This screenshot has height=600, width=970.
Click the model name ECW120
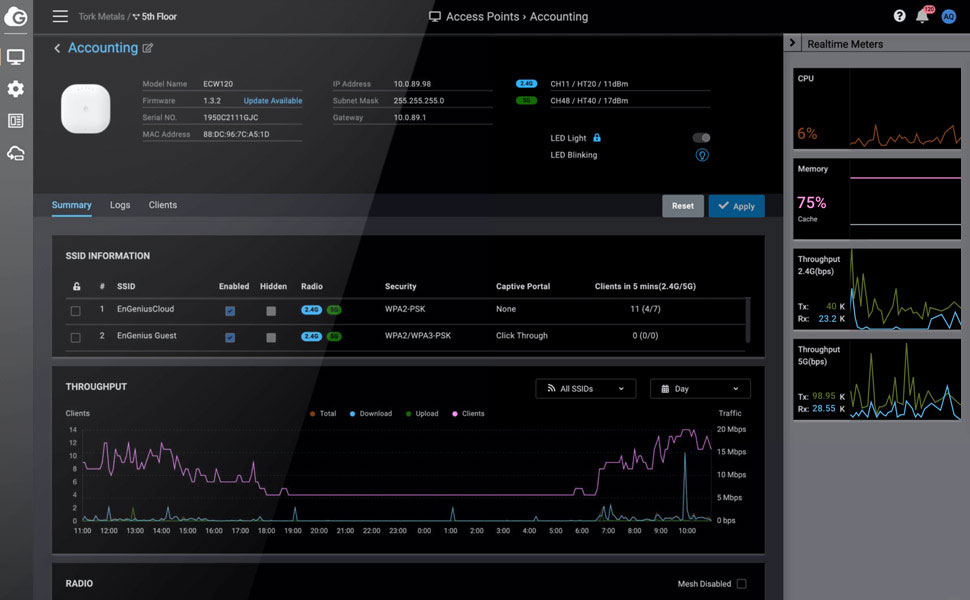tap(218, 84)
